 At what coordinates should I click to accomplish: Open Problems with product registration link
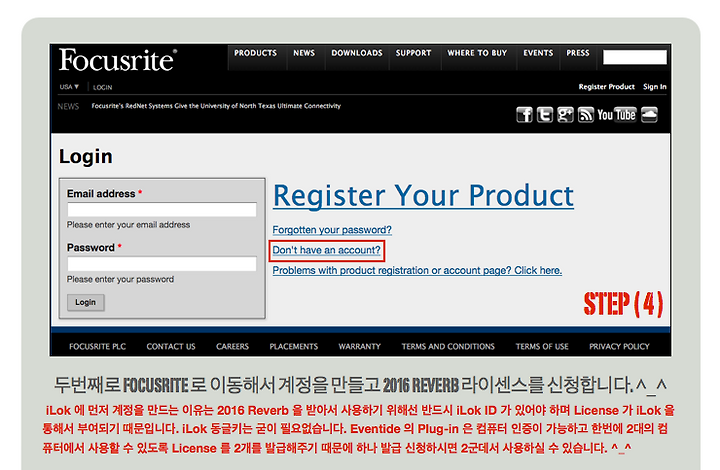417,270
